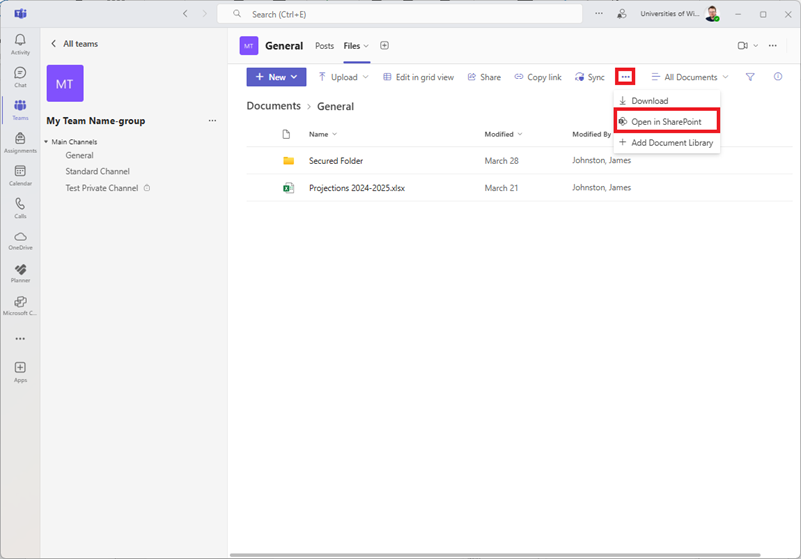Image resolution: width=801 pixels, height=559 pixels.
Task: Collapse the Main Channels section
Action: point(46,142)
